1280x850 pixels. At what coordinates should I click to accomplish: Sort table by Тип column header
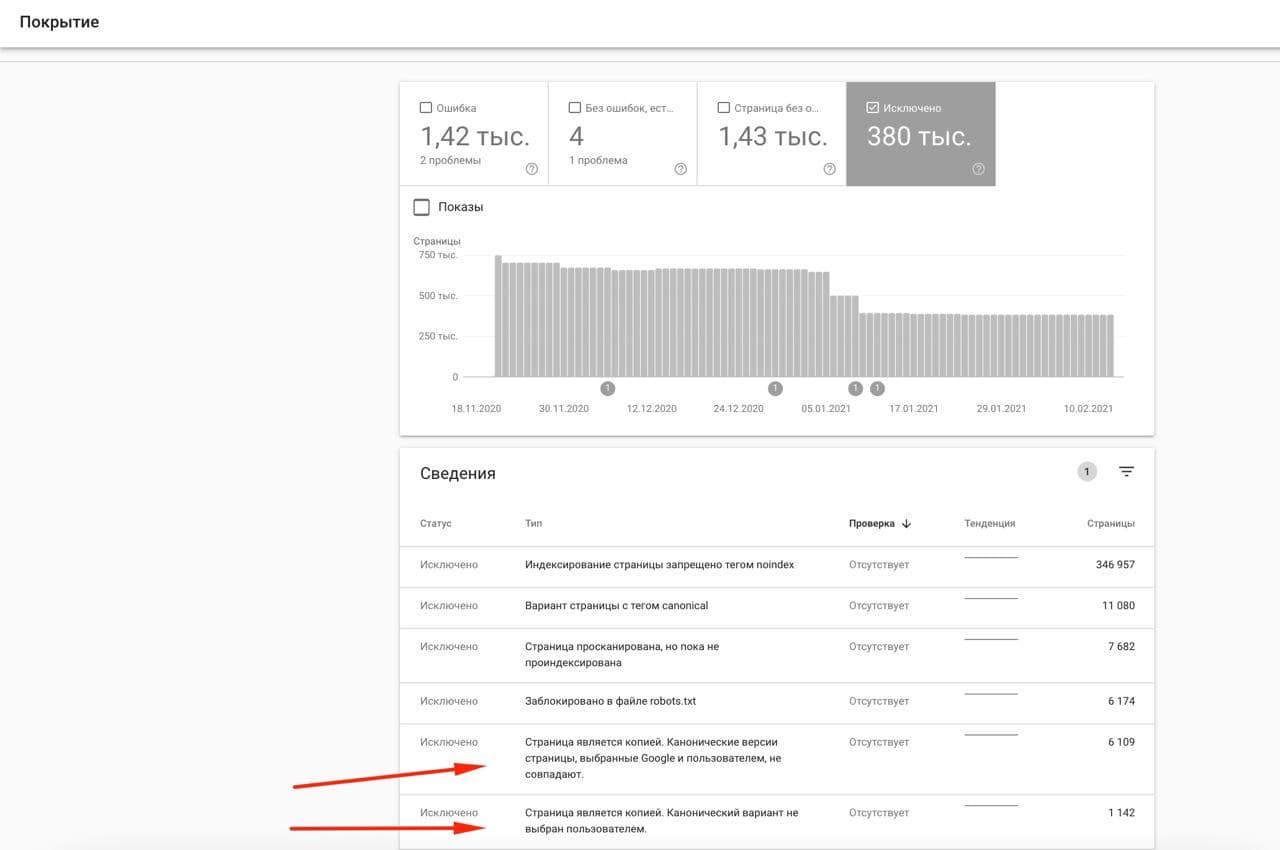click(533, 523)
